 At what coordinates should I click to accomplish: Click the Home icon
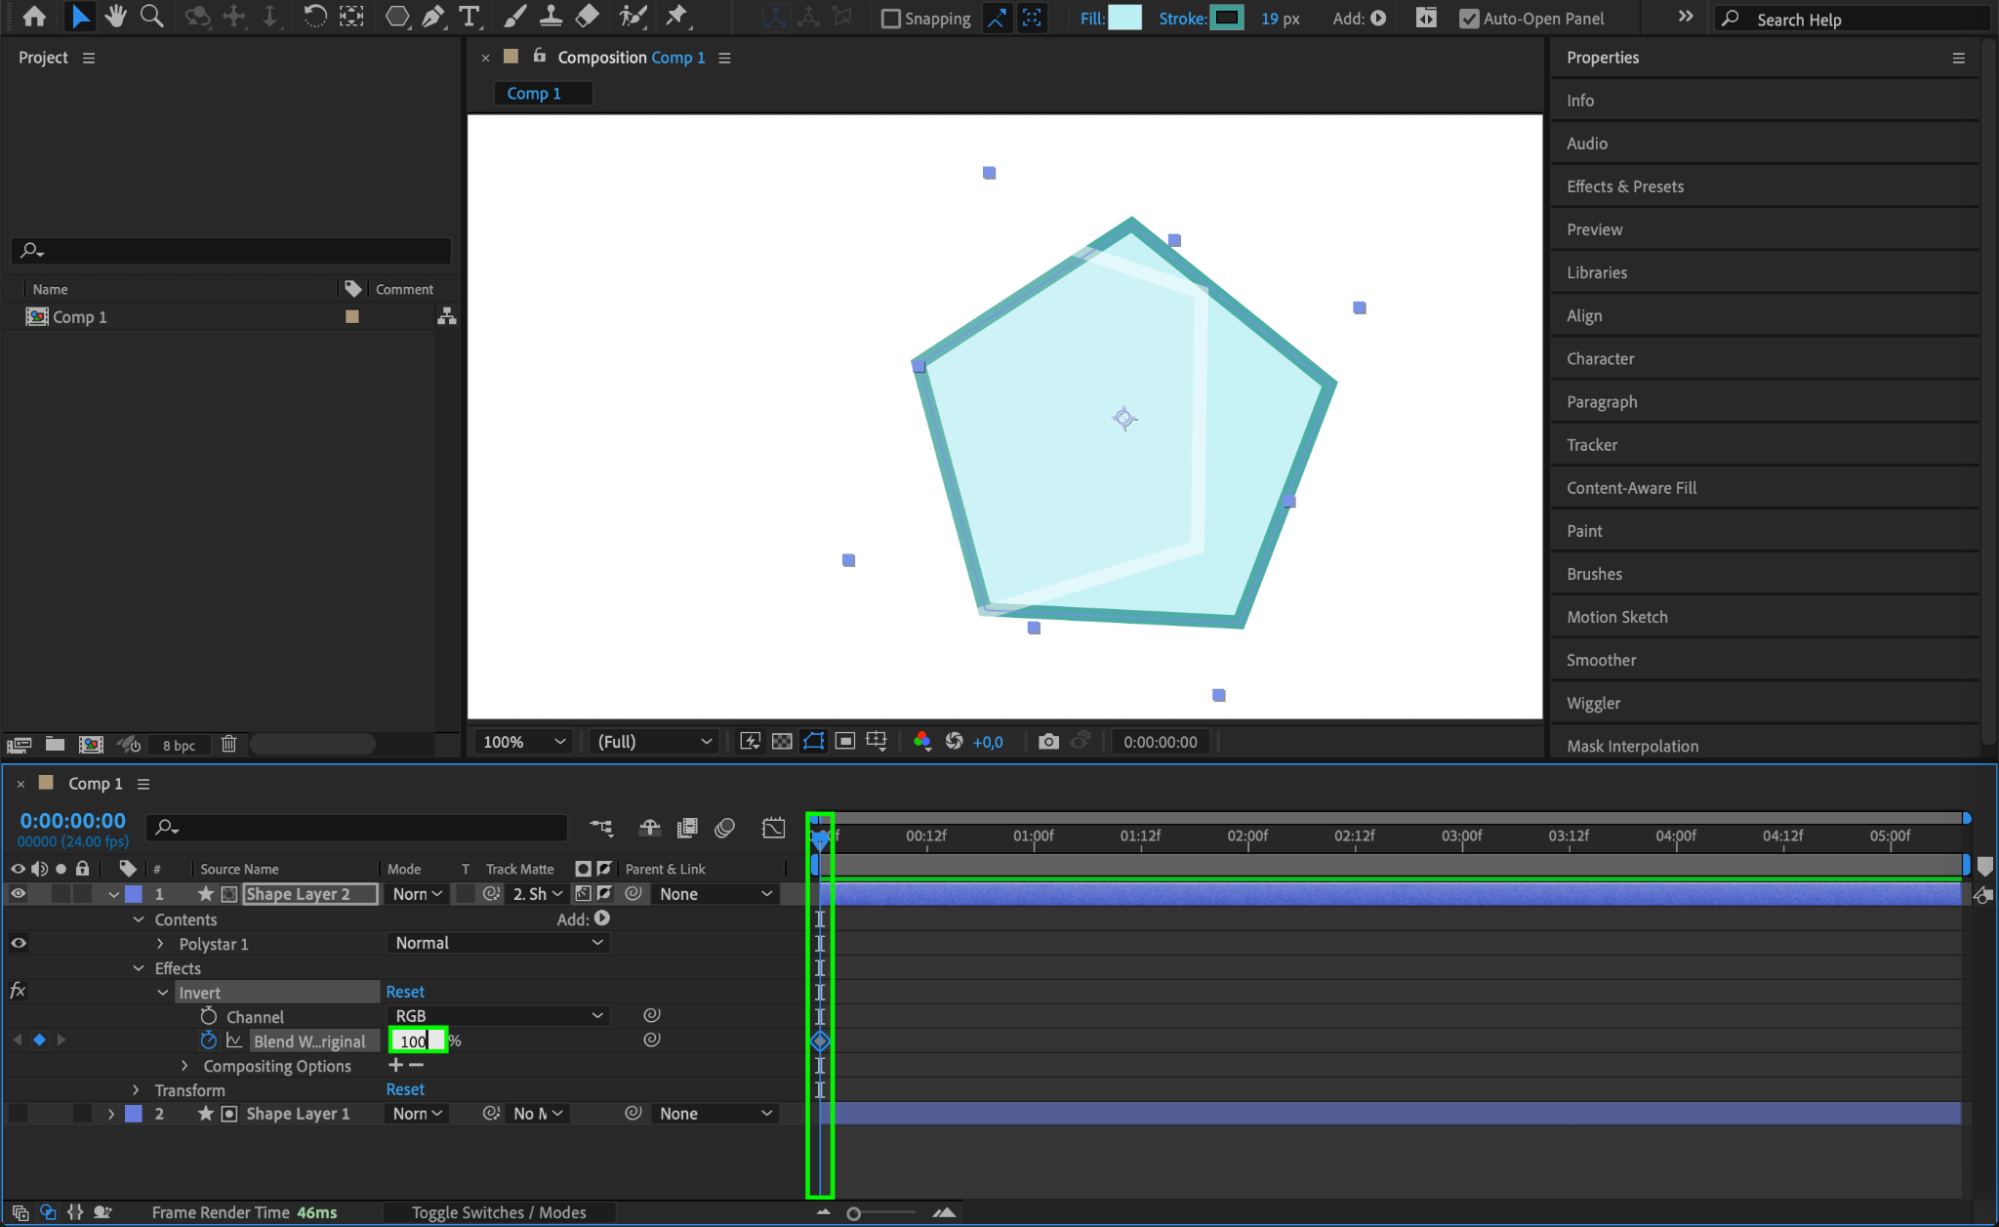tap(34, 16)
